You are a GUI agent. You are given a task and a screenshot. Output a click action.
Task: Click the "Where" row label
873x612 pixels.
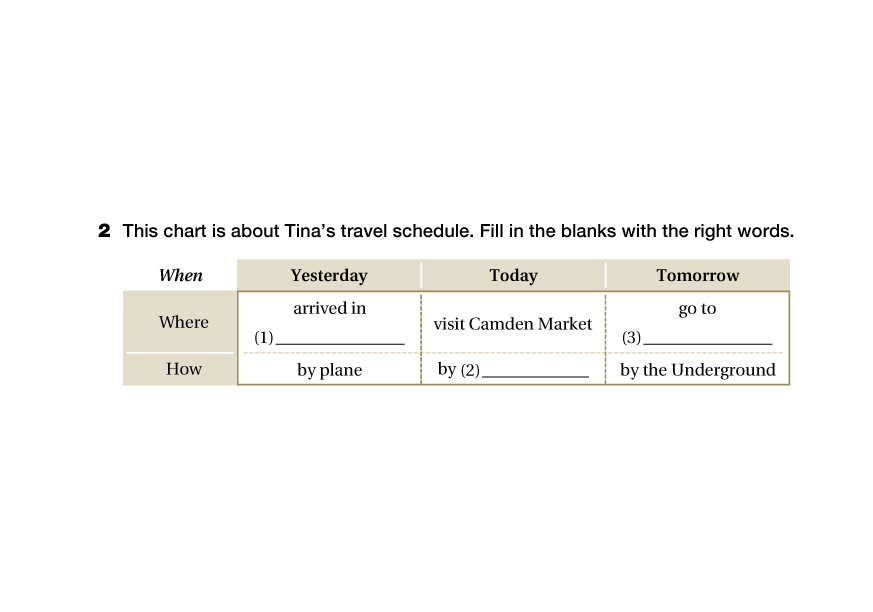pyautogui.click(x=184, y=322)
